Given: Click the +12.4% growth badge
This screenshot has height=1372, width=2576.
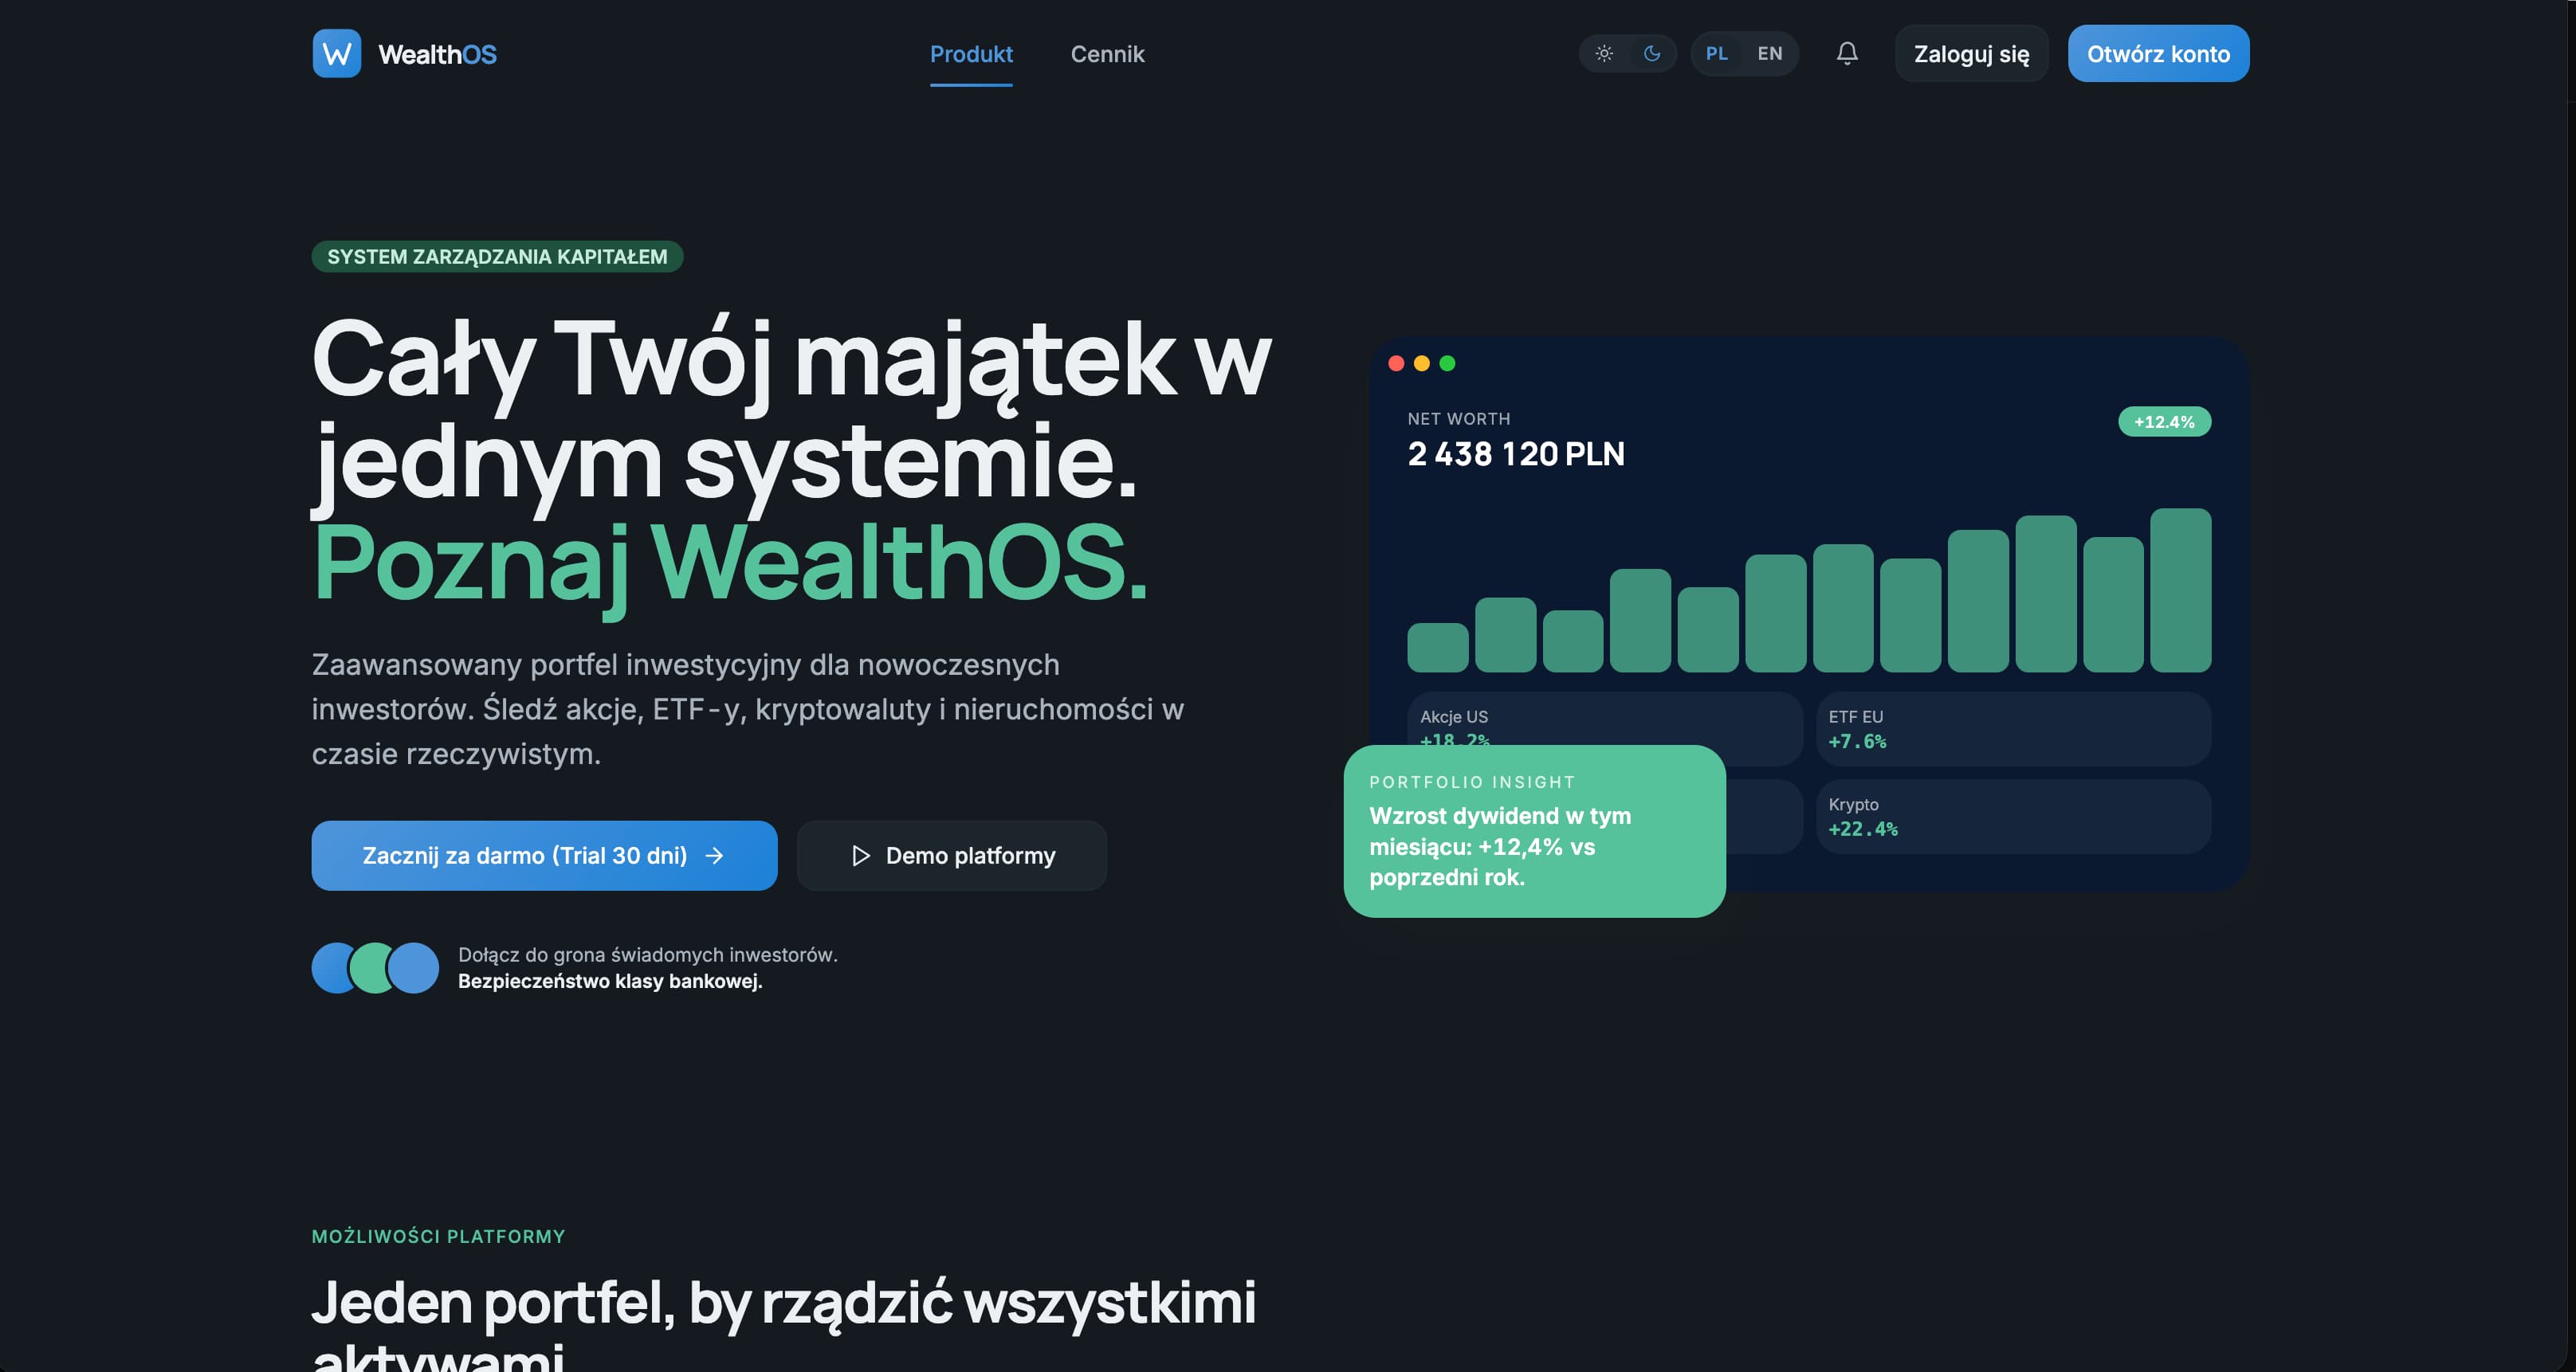Looking at the screenshot, I should pyautogui.click(x=2164, y=421).
